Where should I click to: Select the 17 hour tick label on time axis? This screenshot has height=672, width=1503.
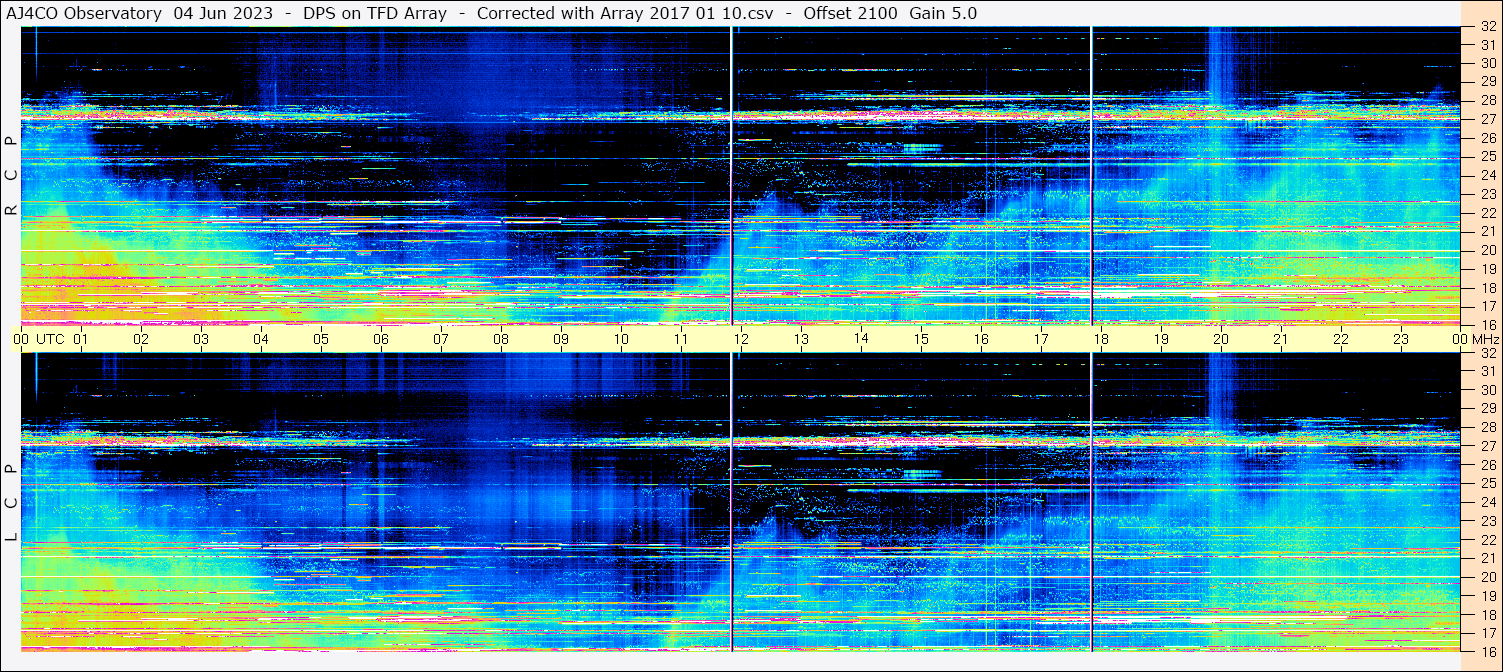(1041, 339)
